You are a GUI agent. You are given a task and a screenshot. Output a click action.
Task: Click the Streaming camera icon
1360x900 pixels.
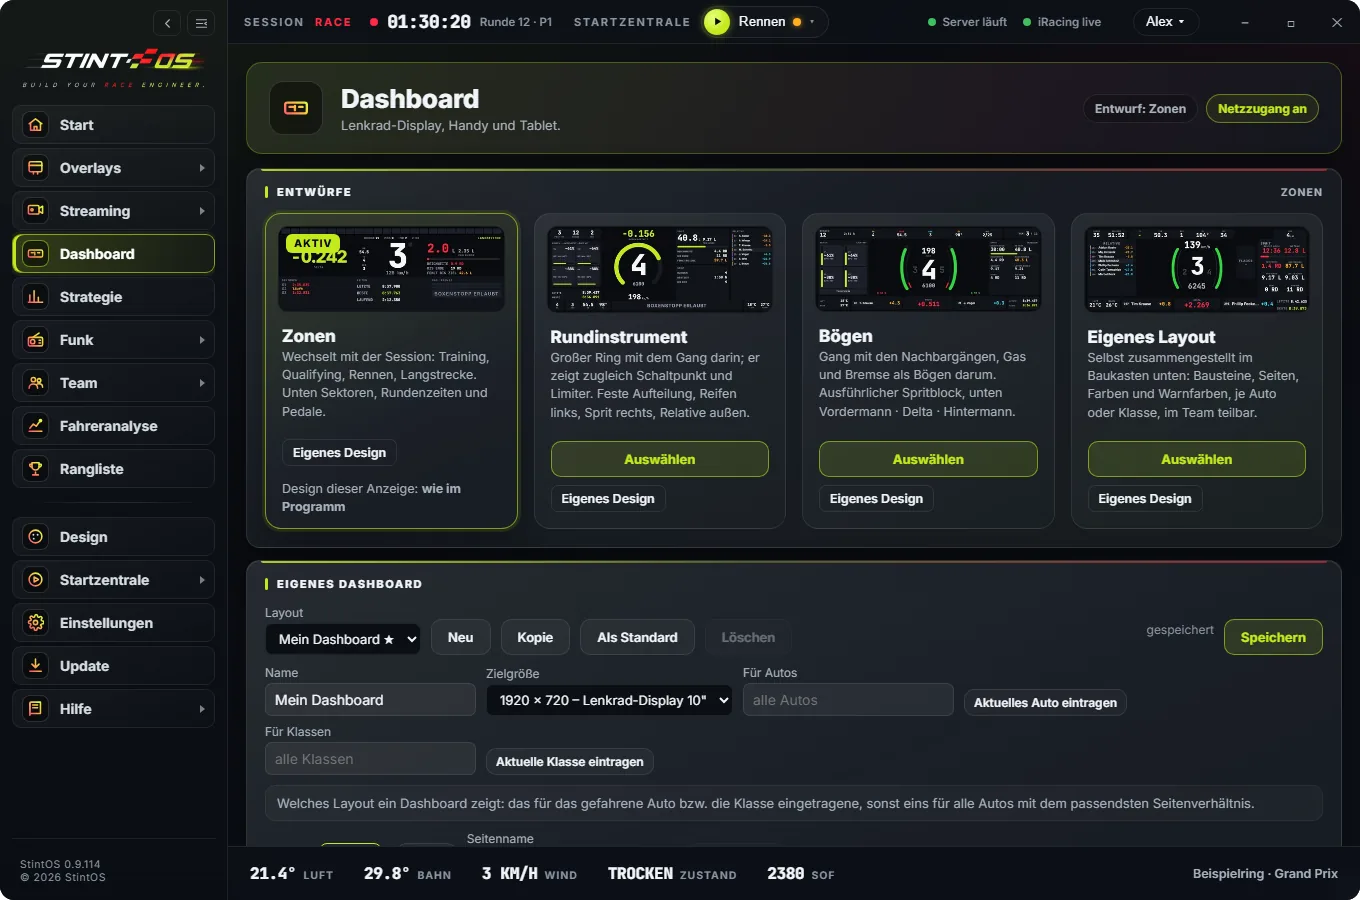pyautogui.click(x=36, y=211)
